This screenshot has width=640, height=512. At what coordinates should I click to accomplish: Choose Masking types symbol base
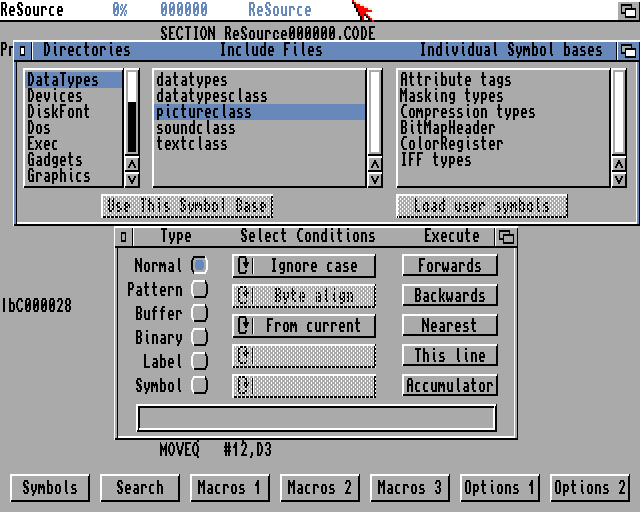click(504, 96)
